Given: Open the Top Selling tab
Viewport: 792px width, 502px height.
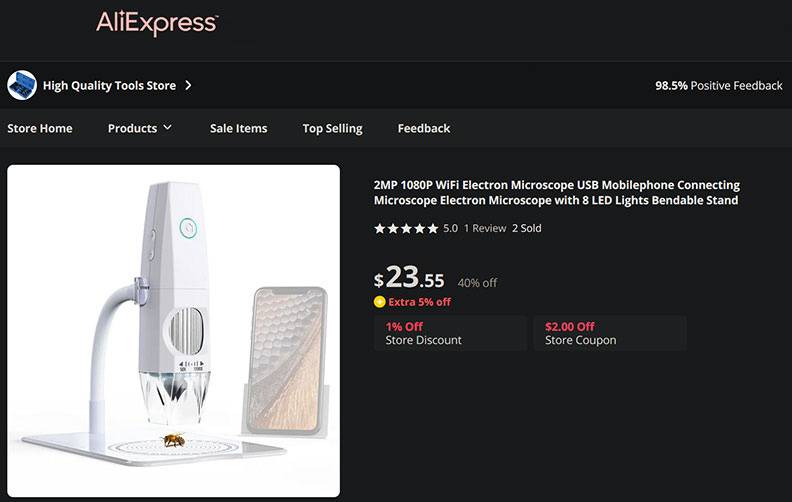Looking at the screenshot, I should pos(332,128).
